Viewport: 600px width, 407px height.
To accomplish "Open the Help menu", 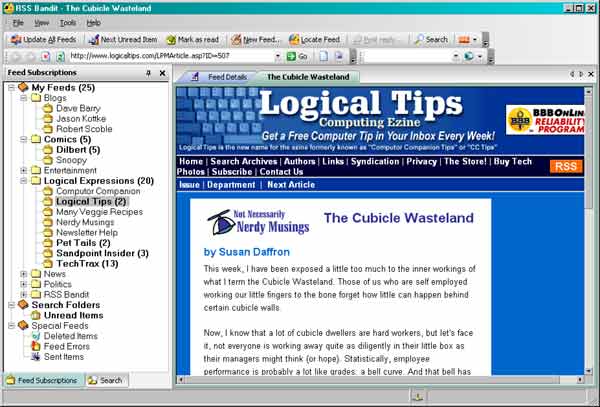I will pos(93,23).
